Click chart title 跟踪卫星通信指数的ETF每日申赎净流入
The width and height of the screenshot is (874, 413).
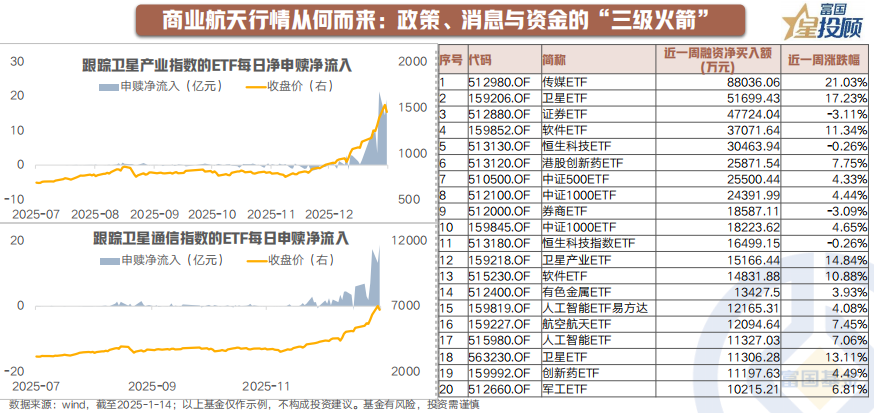point(221,240)
